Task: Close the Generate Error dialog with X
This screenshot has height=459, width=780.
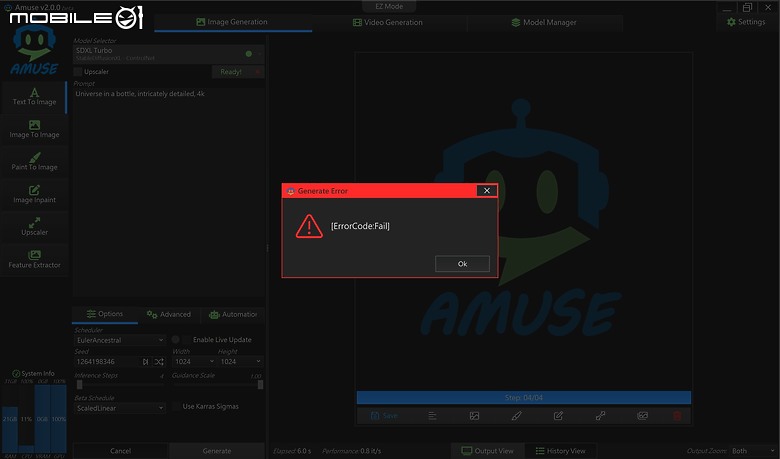Action: [487, 190]
